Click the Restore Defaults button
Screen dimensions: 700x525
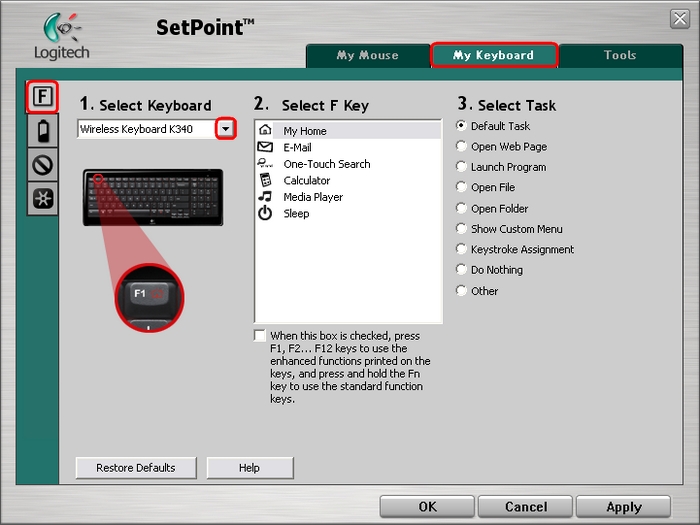136,468
